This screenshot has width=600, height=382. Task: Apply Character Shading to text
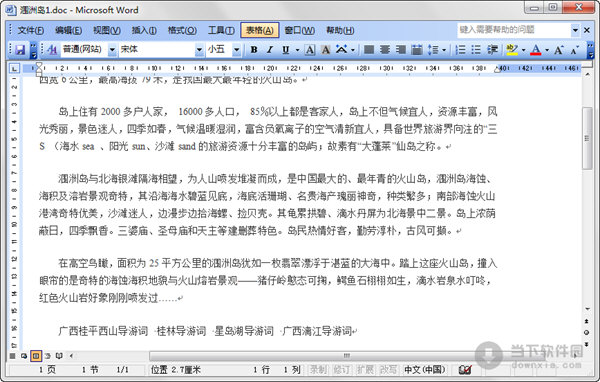tap(326, 49)
